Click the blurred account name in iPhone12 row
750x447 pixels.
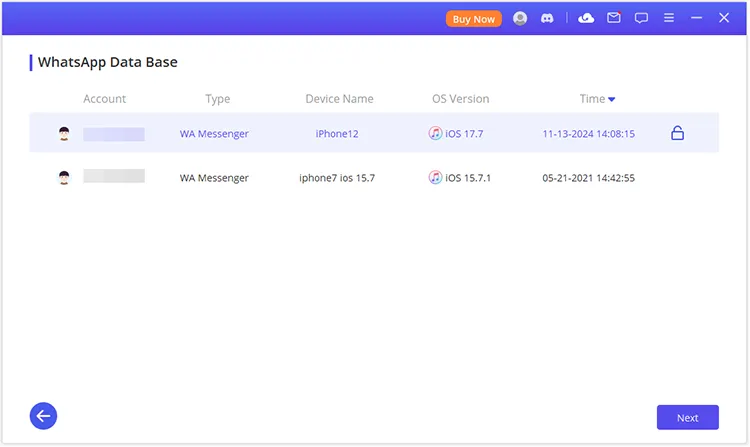coord(114,134)
